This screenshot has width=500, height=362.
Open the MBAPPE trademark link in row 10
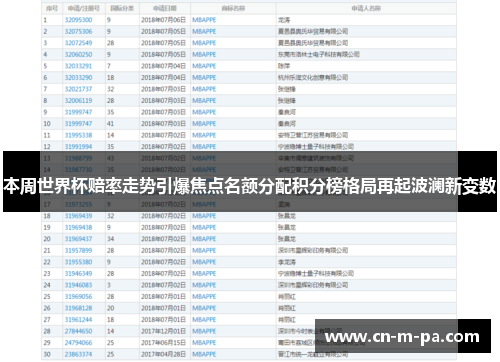pyautogui.click(x=204, y=124)
